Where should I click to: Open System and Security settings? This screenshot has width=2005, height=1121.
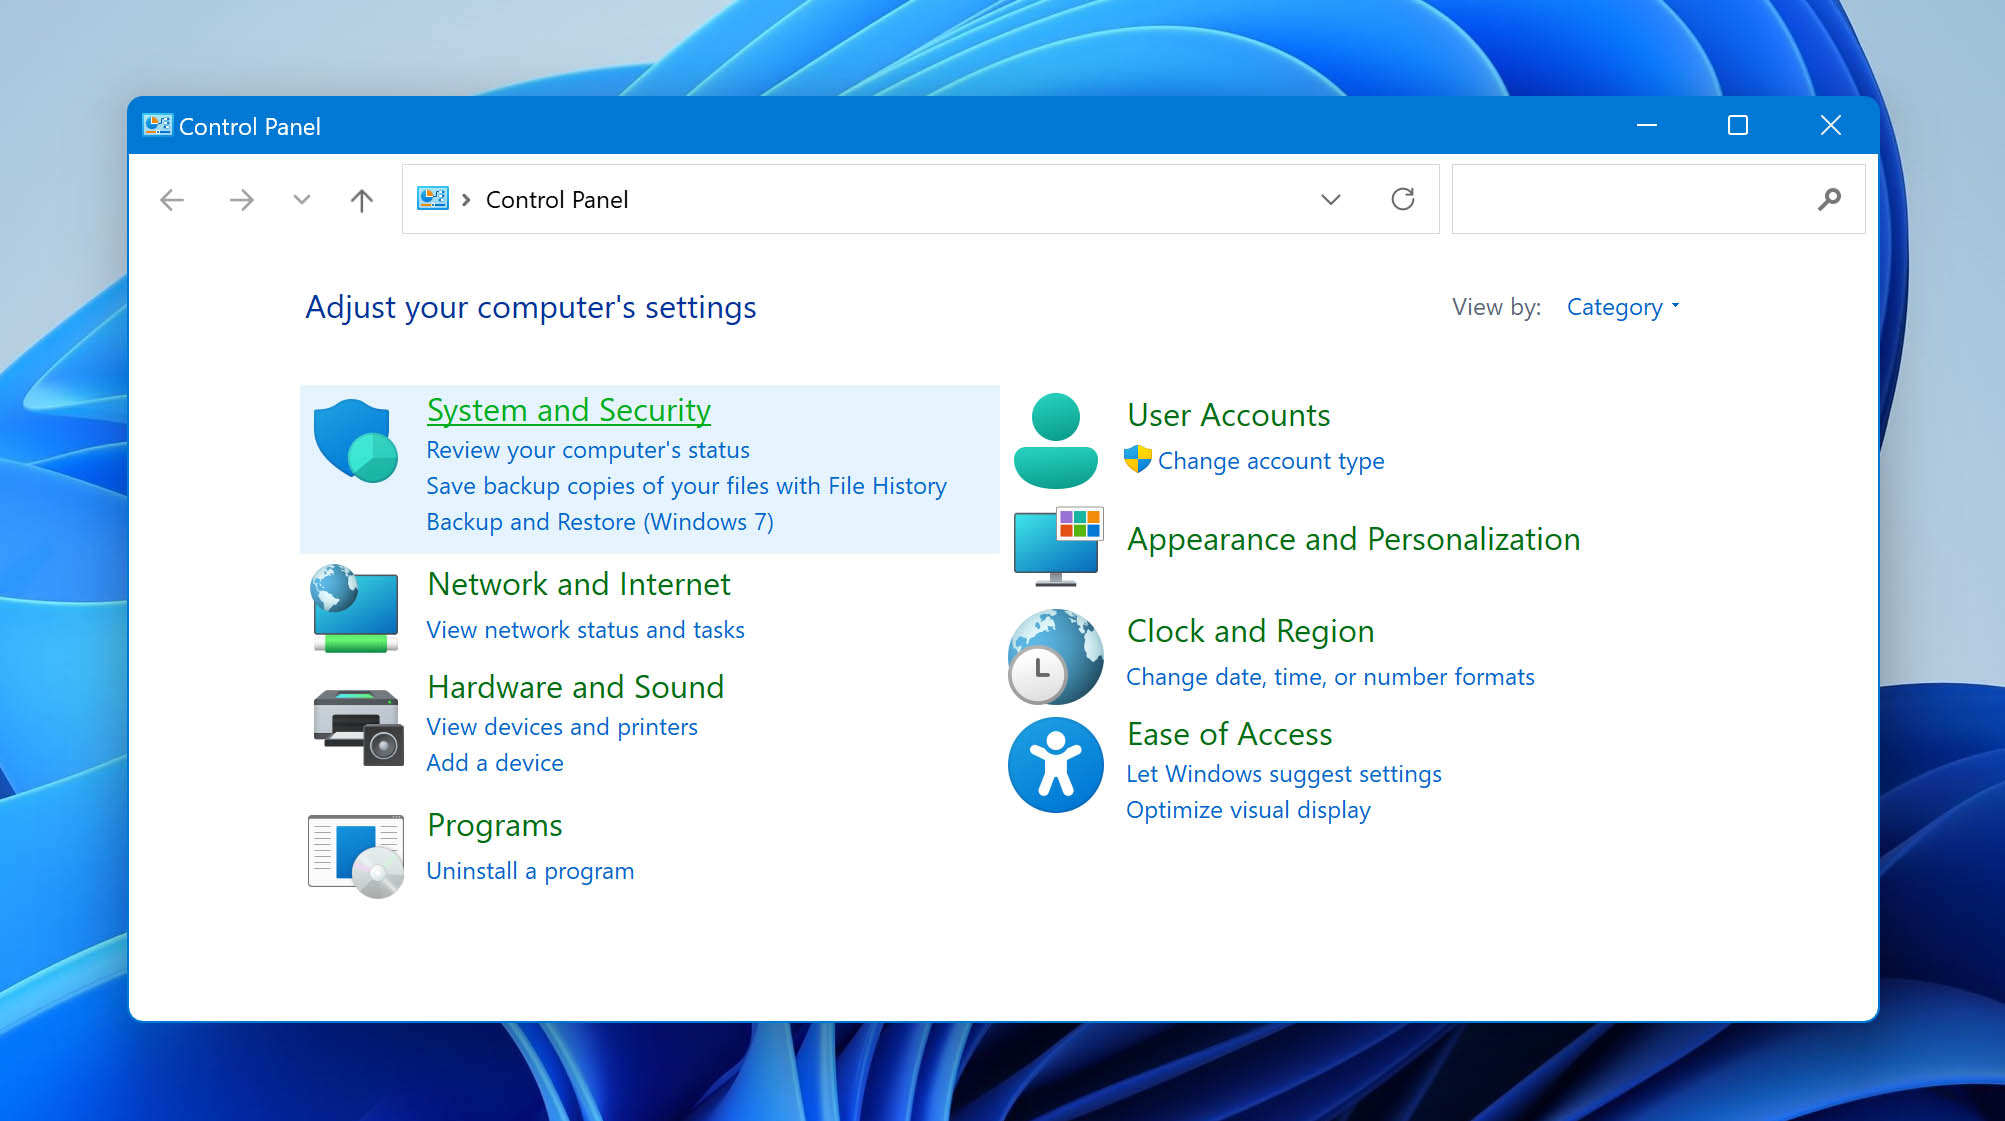point(567,409)
